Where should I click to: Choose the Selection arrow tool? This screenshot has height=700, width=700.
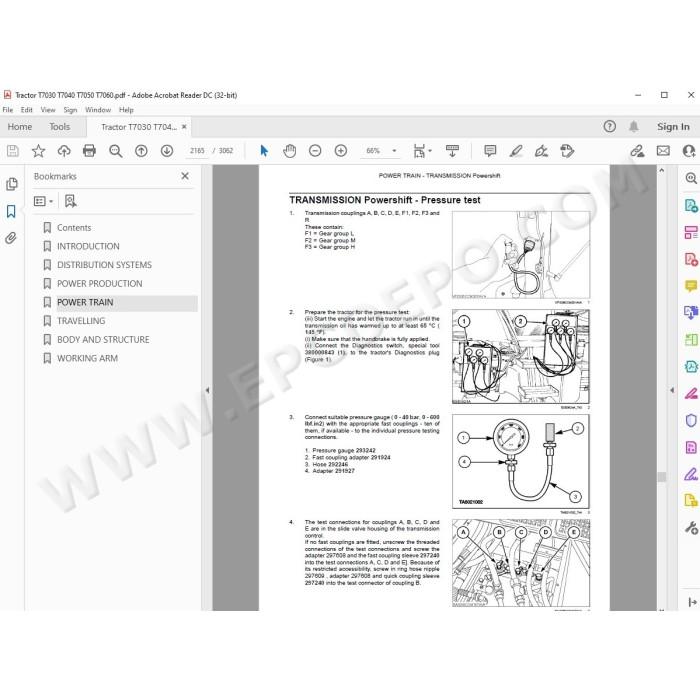264,151
